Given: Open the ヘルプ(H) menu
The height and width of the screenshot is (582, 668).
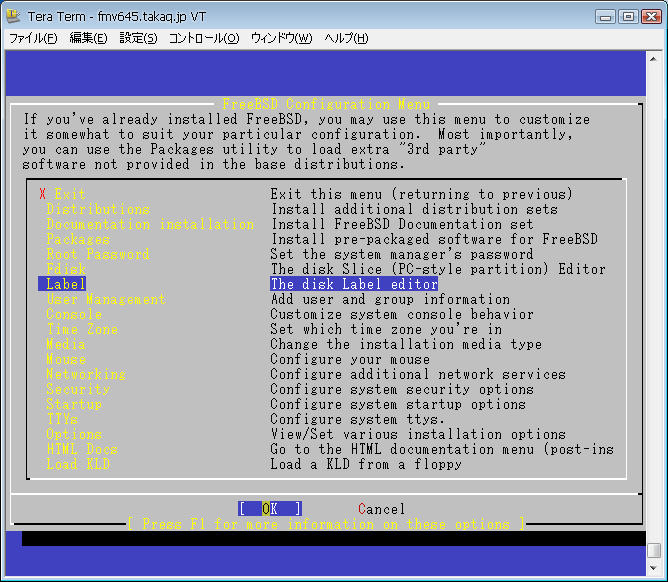Looking at the screenshot, I should 346,38.
